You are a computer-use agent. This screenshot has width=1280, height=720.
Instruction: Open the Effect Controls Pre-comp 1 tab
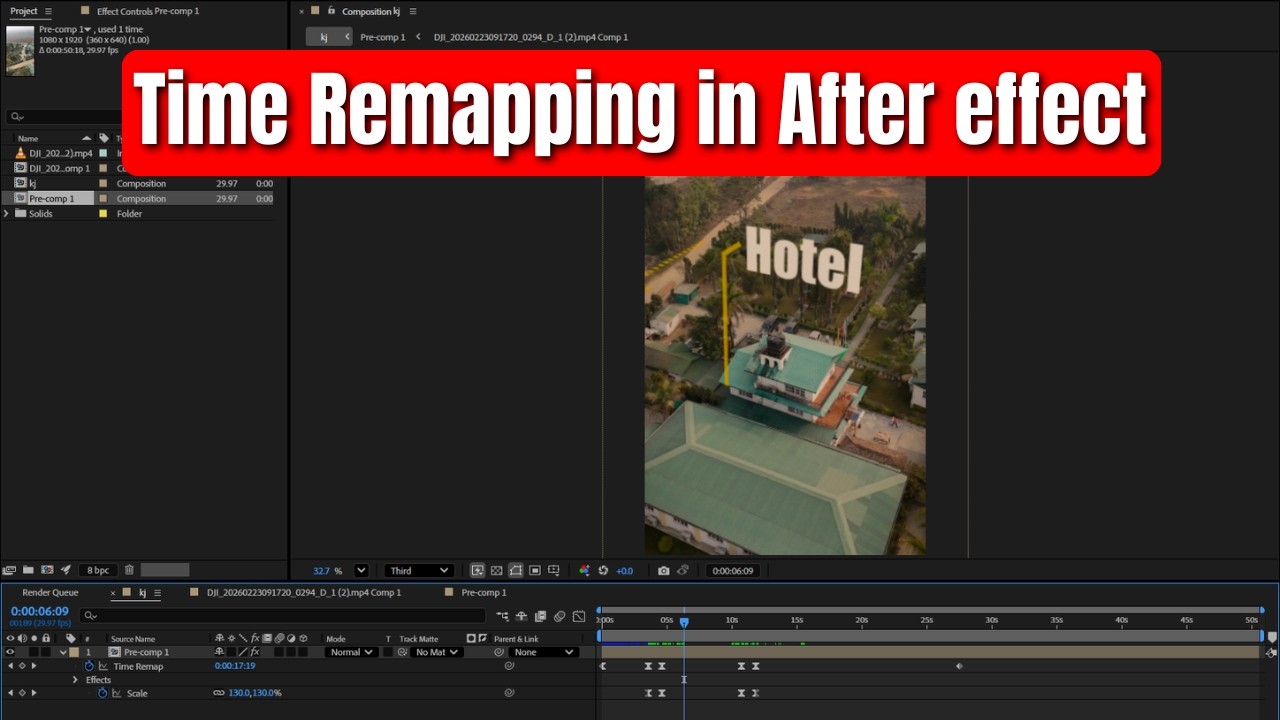click(147, 11)
